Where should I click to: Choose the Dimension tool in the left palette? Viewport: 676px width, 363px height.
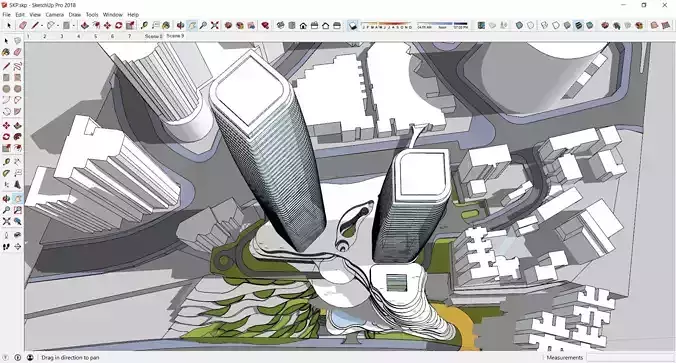pyautogui.click(x=17, y=162)
